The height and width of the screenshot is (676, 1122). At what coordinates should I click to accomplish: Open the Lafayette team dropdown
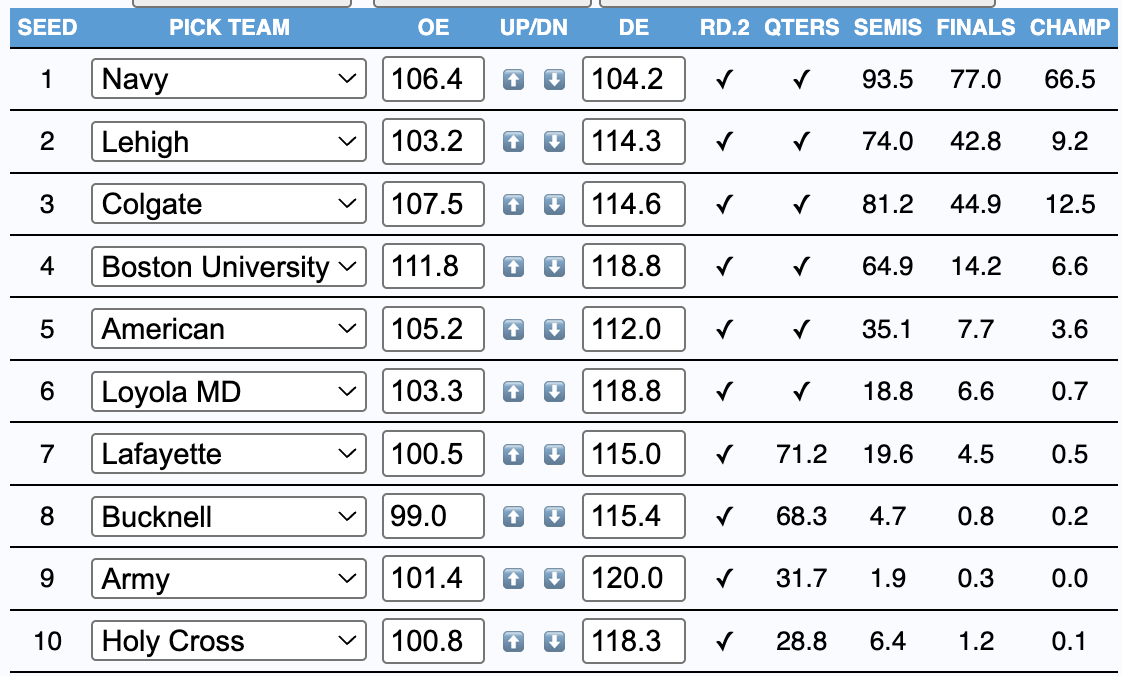(228, 455)
